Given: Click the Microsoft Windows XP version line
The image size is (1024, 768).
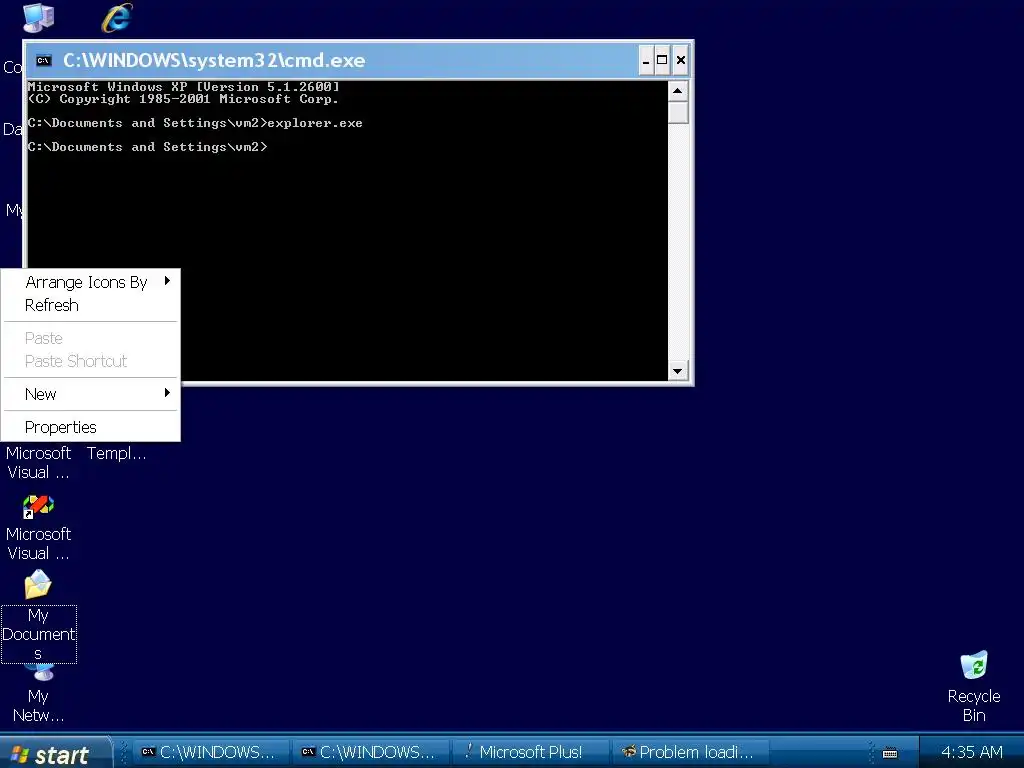Looking at the screenshot, I should (184, 87).
